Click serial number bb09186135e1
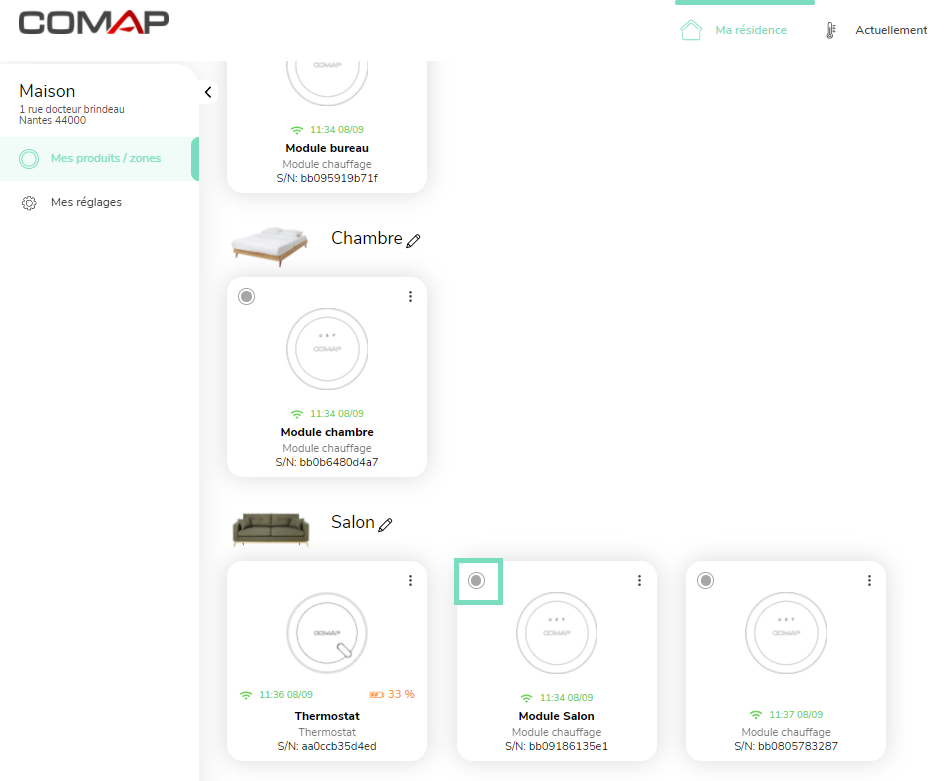Image resolution: width=944 pixels, height=781 pixels. [556, 747]
